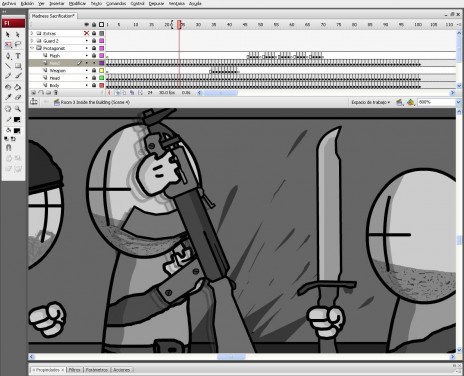Click the delete layer trash icon
Image resolution: width=464 pixels, height=376 pixels.
point(56,93)
